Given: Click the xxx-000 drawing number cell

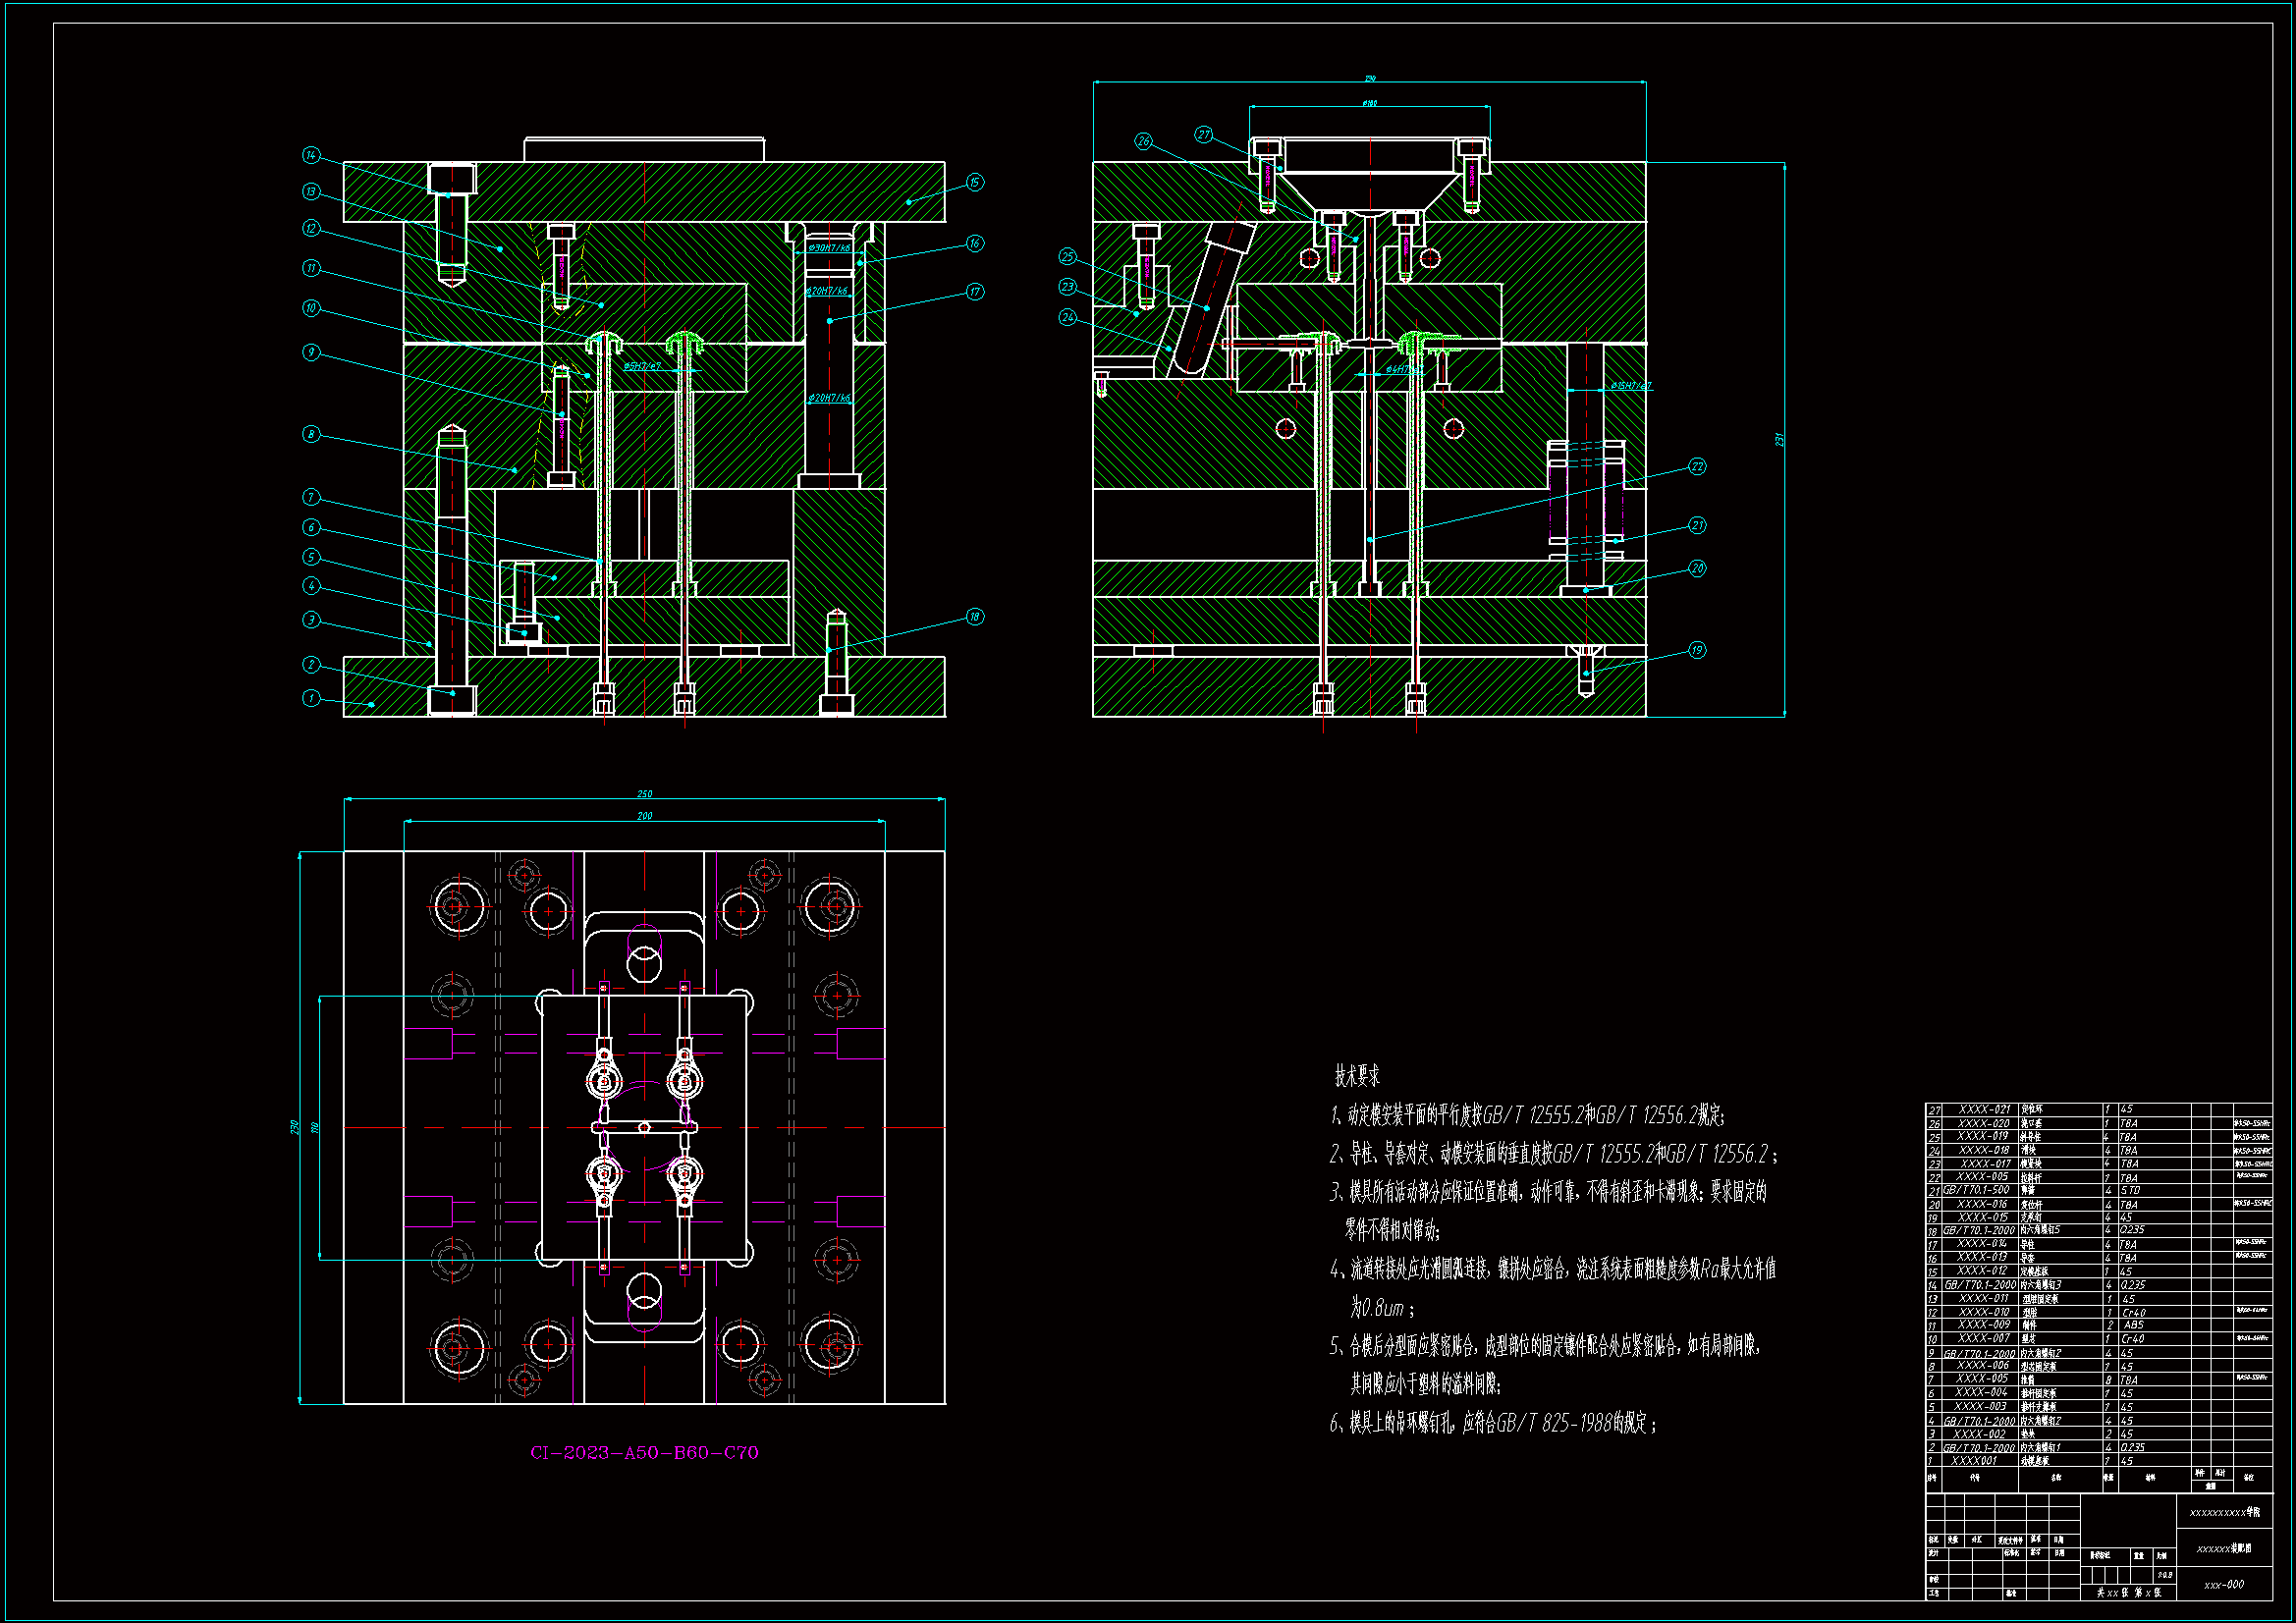Looking at the screenshot, I should coord(2224,1584).
